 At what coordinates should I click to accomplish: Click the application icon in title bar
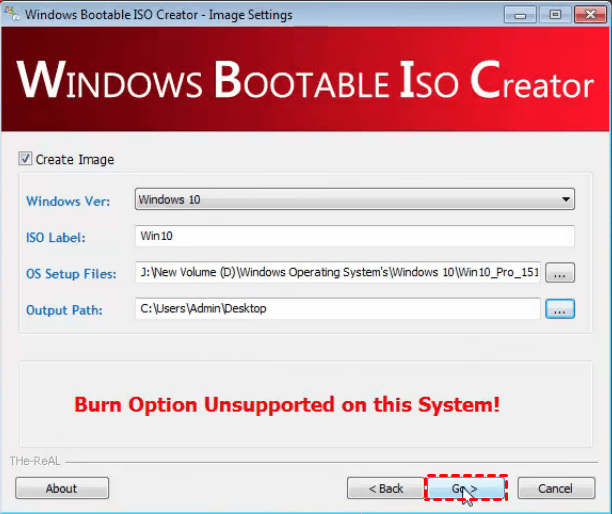click(x=12, y=14)
